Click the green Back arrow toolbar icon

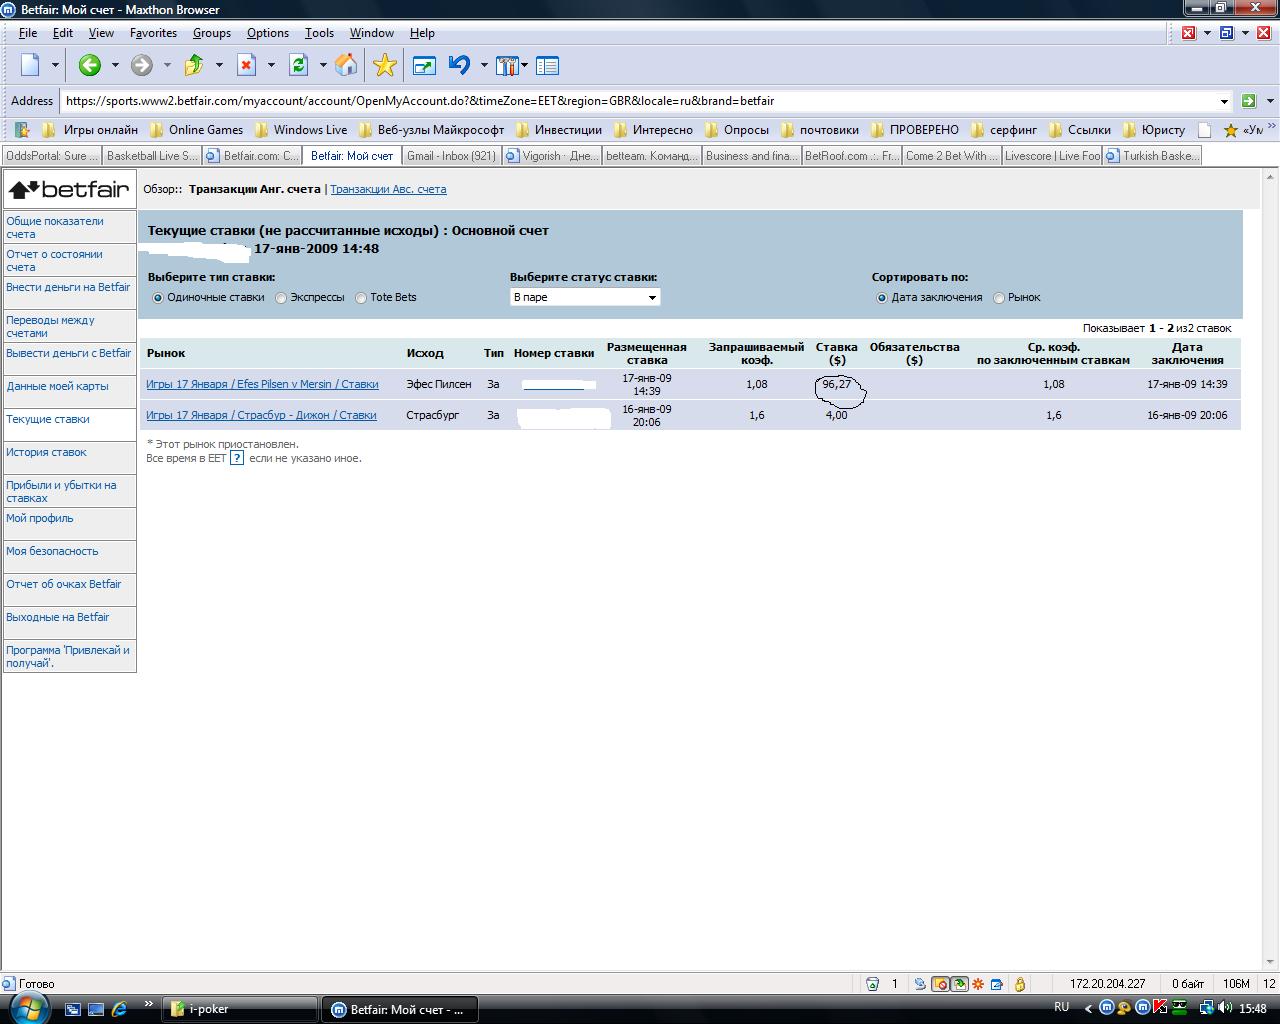[90, 66]
